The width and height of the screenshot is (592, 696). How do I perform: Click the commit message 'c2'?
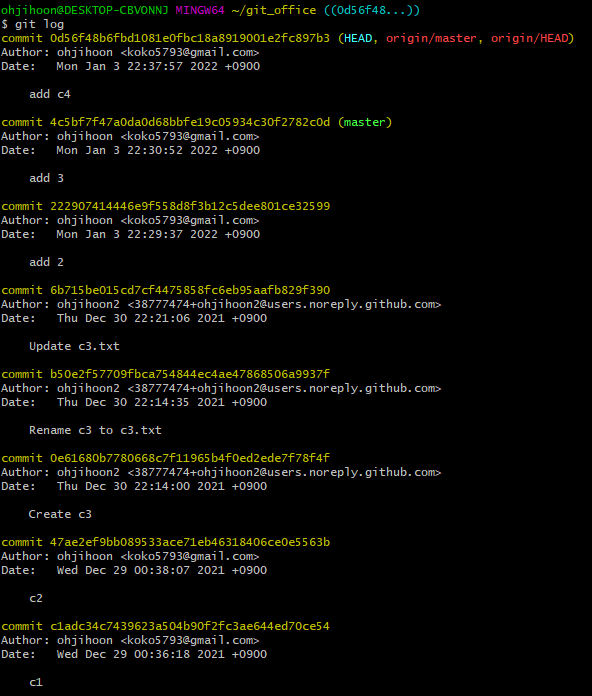click(36, 598)
